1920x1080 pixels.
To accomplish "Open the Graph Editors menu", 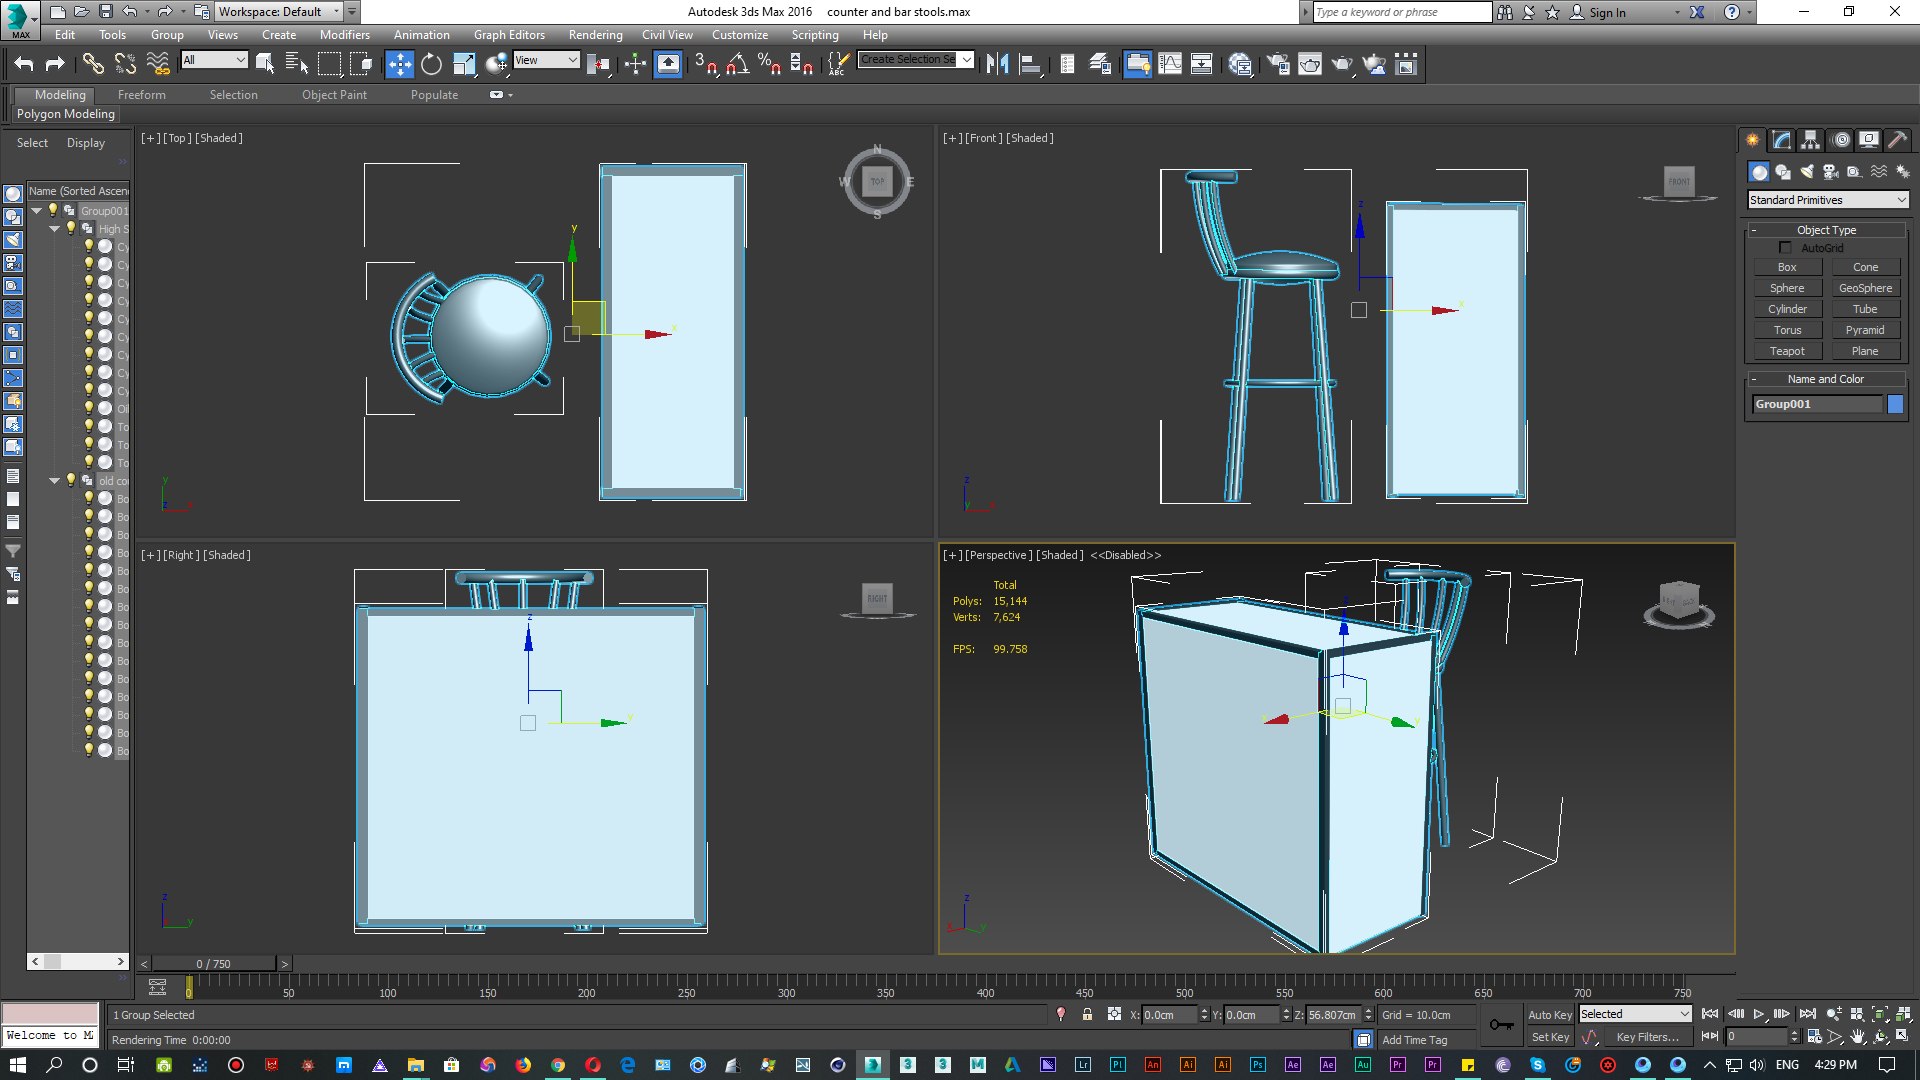I will [509, 34].
